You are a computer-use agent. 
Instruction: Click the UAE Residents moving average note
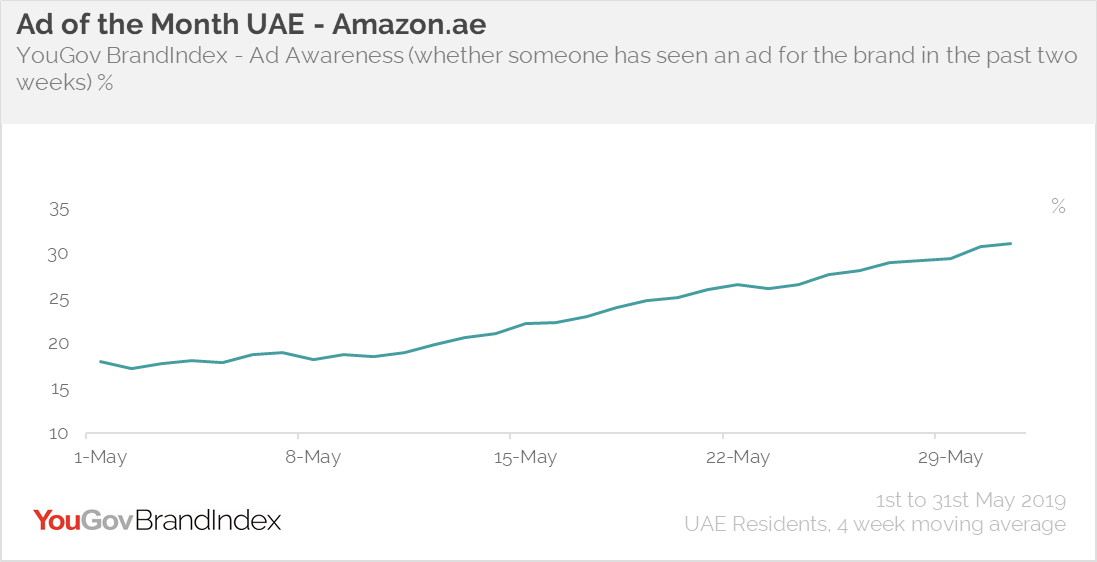point(875,524)
